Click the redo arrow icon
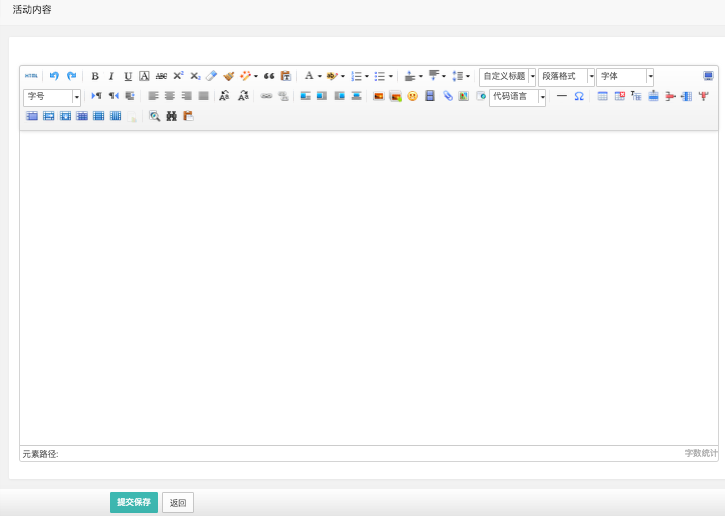 71,76
